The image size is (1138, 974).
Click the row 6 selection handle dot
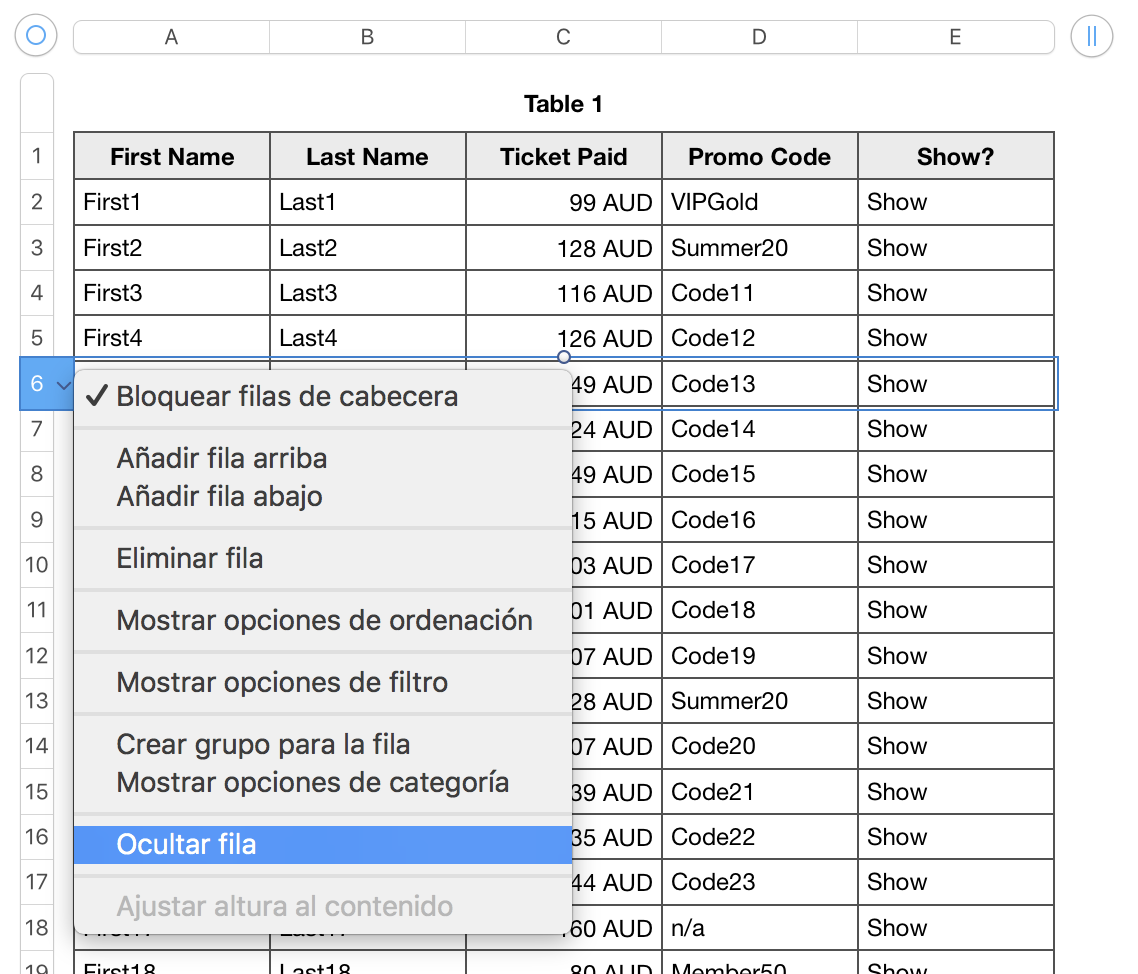(x=564, y=357)
